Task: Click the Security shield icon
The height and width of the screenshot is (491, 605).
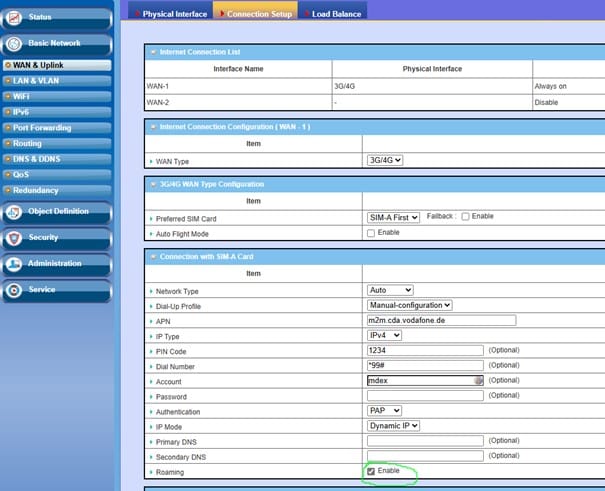Action: (14, 238)
